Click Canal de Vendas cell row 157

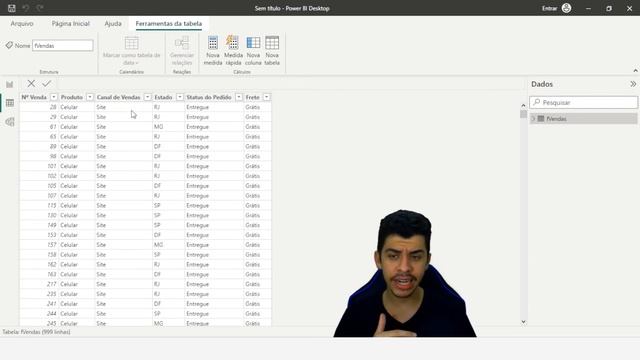tap(124, 245)
